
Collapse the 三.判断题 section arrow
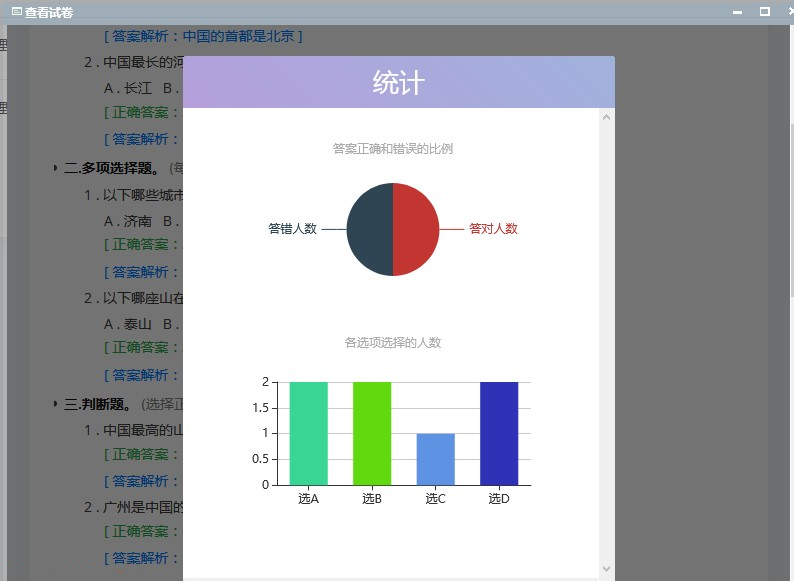55,404
